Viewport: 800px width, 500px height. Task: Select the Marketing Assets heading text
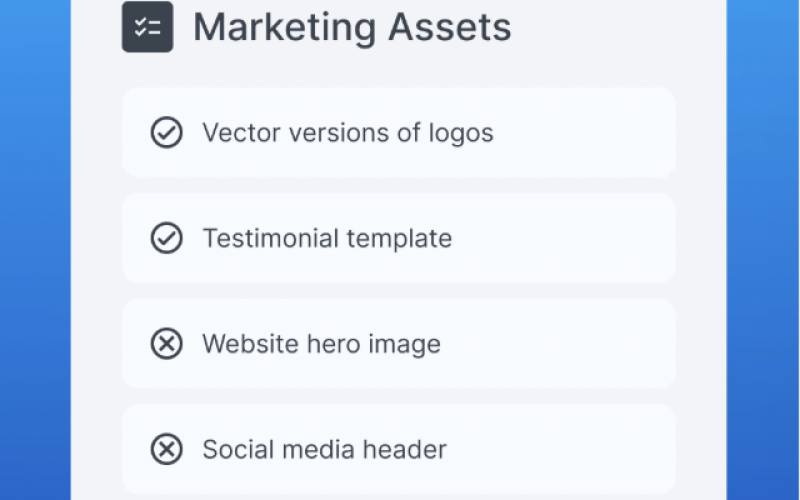tap(352, 28)
